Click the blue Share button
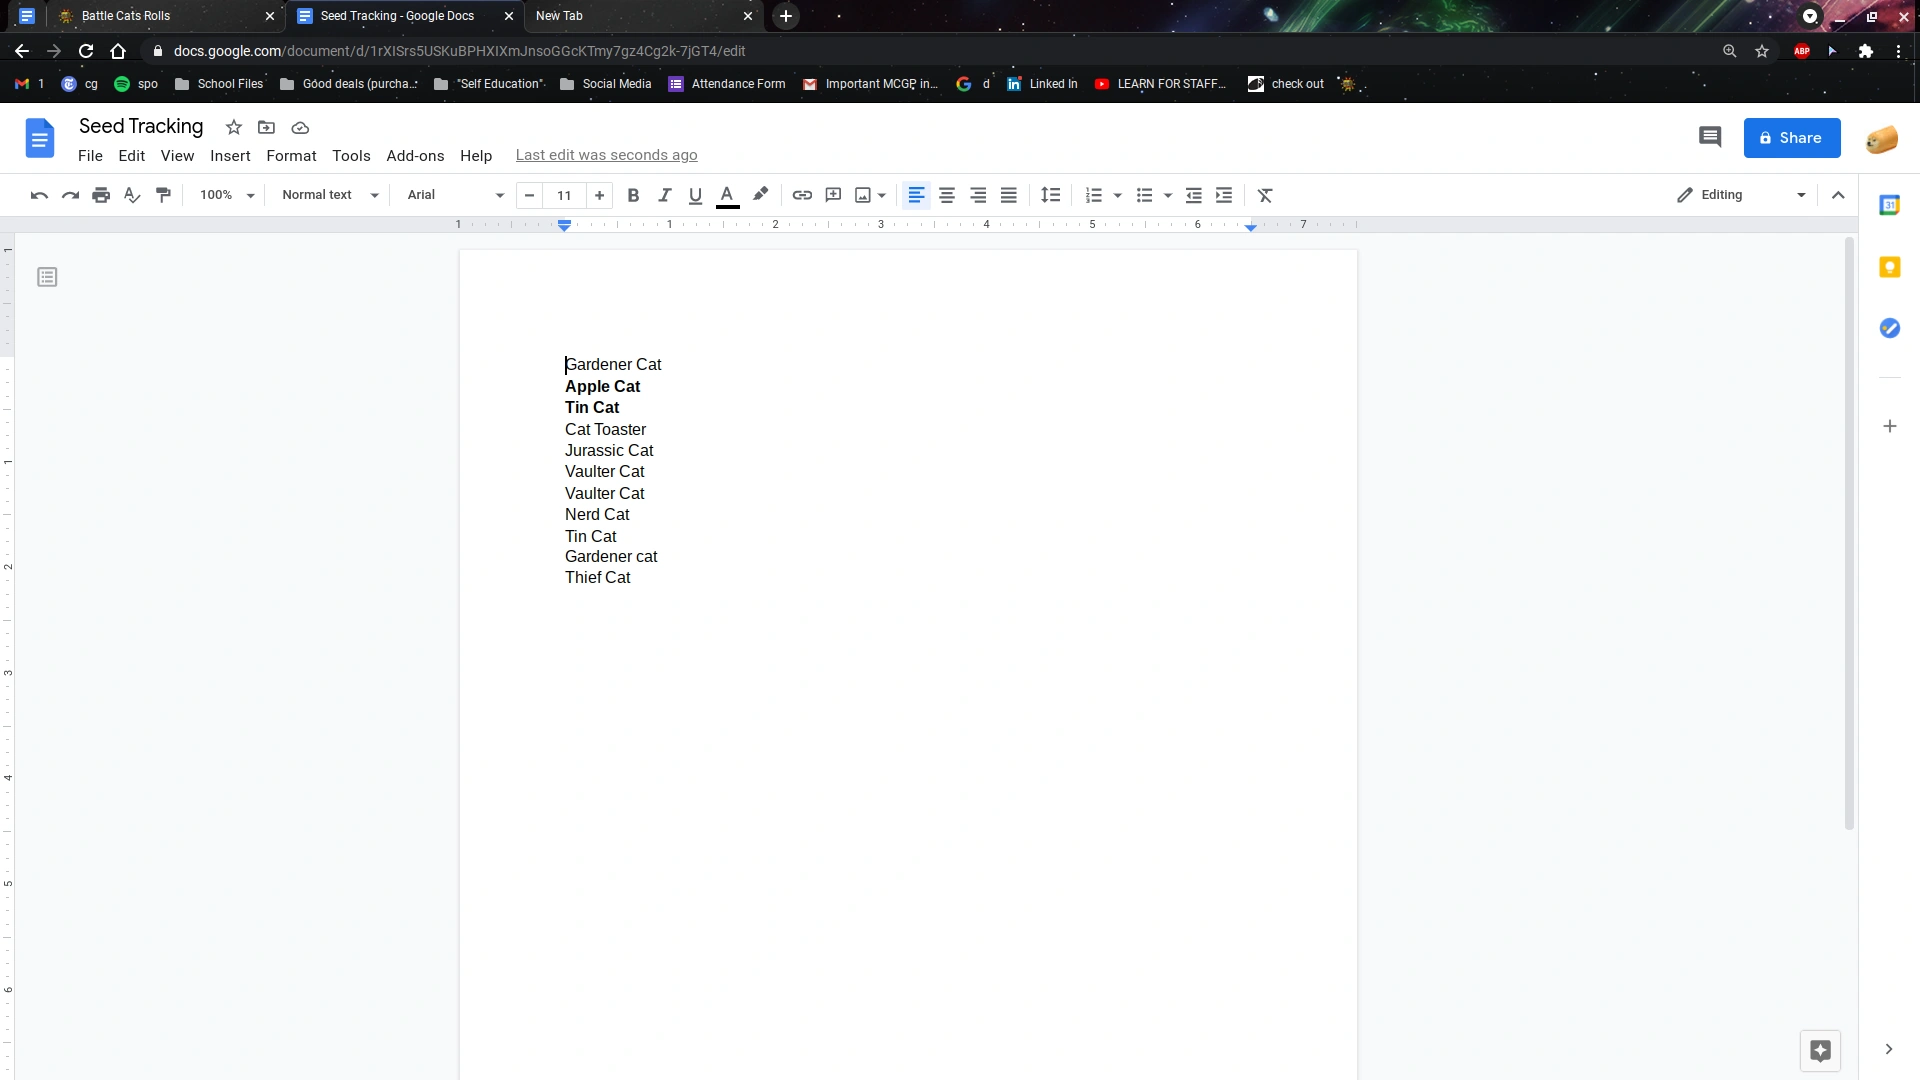The image size is (1920, 1080). (x=1791, y=138)
